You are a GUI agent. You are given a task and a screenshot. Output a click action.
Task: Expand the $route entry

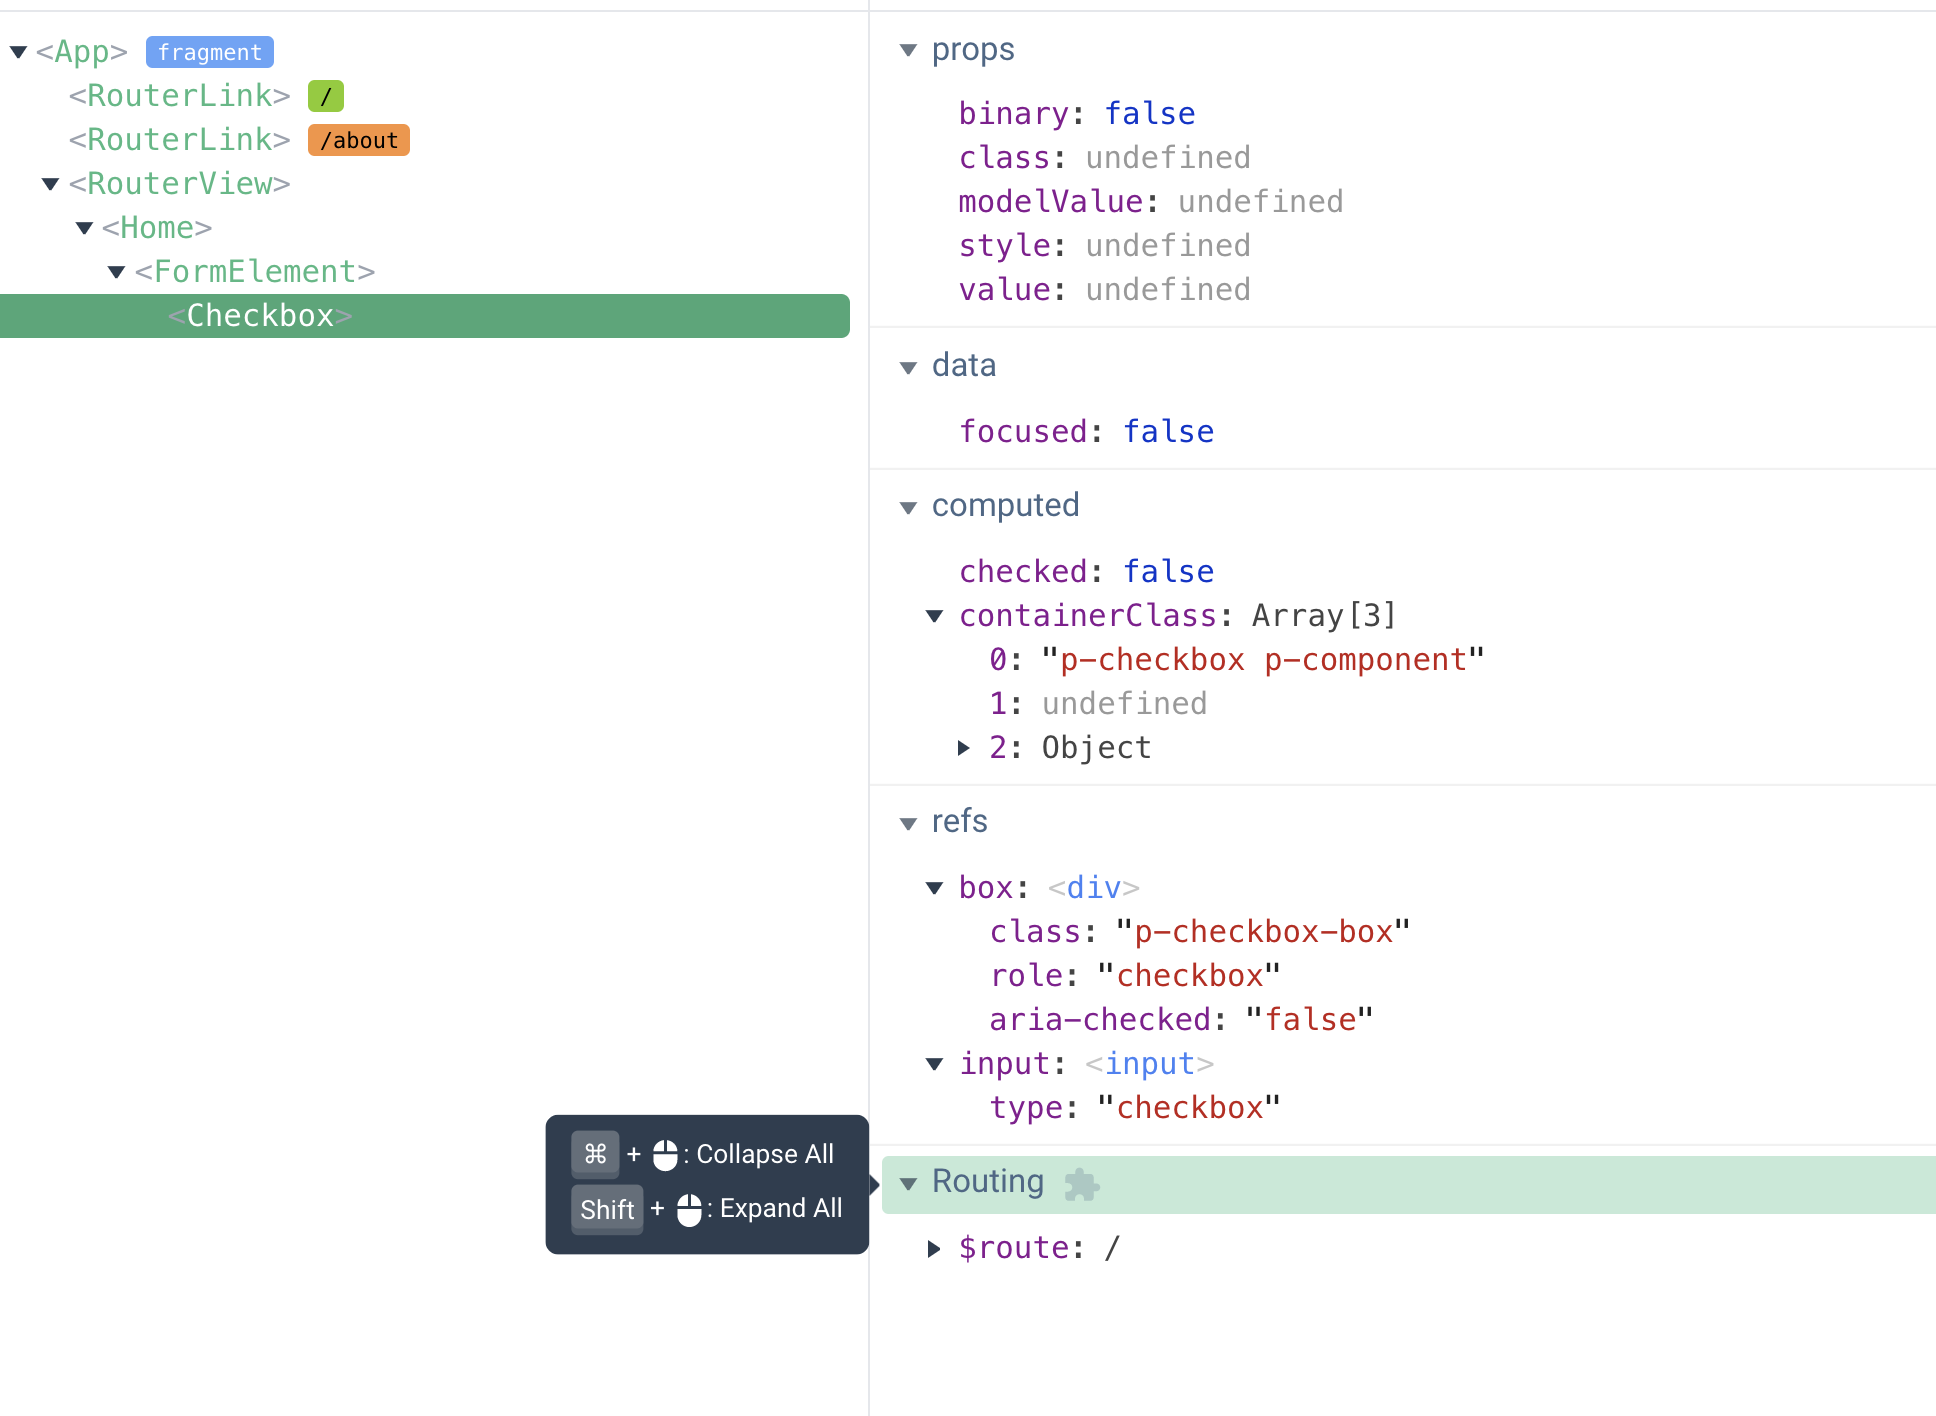[934, 1248]
